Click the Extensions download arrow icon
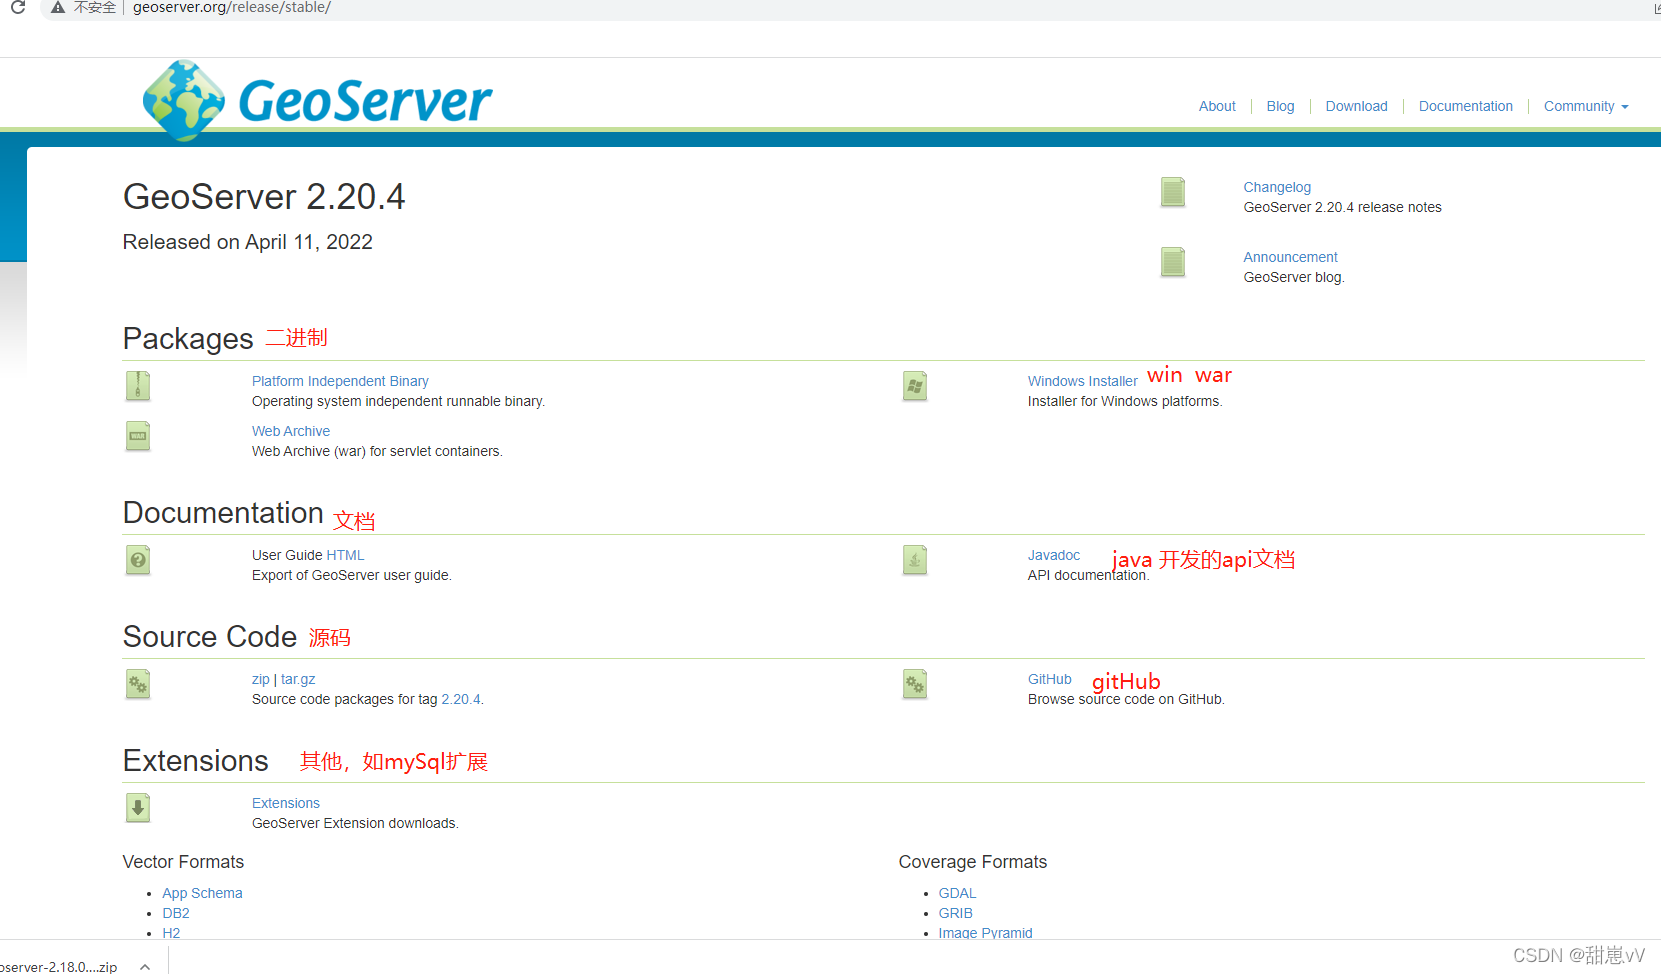Screen dimensions: 1661x974 click(138, 808)
